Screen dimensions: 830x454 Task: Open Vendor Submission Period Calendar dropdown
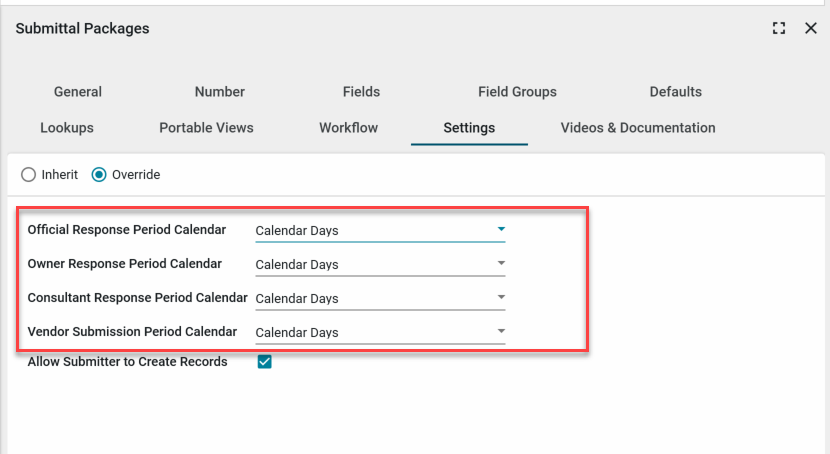pos(380,333)
